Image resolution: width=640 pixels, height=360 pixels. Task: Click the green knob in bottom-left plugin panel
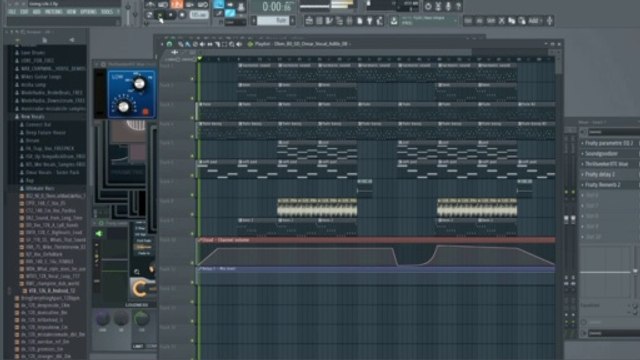point(142,318)
